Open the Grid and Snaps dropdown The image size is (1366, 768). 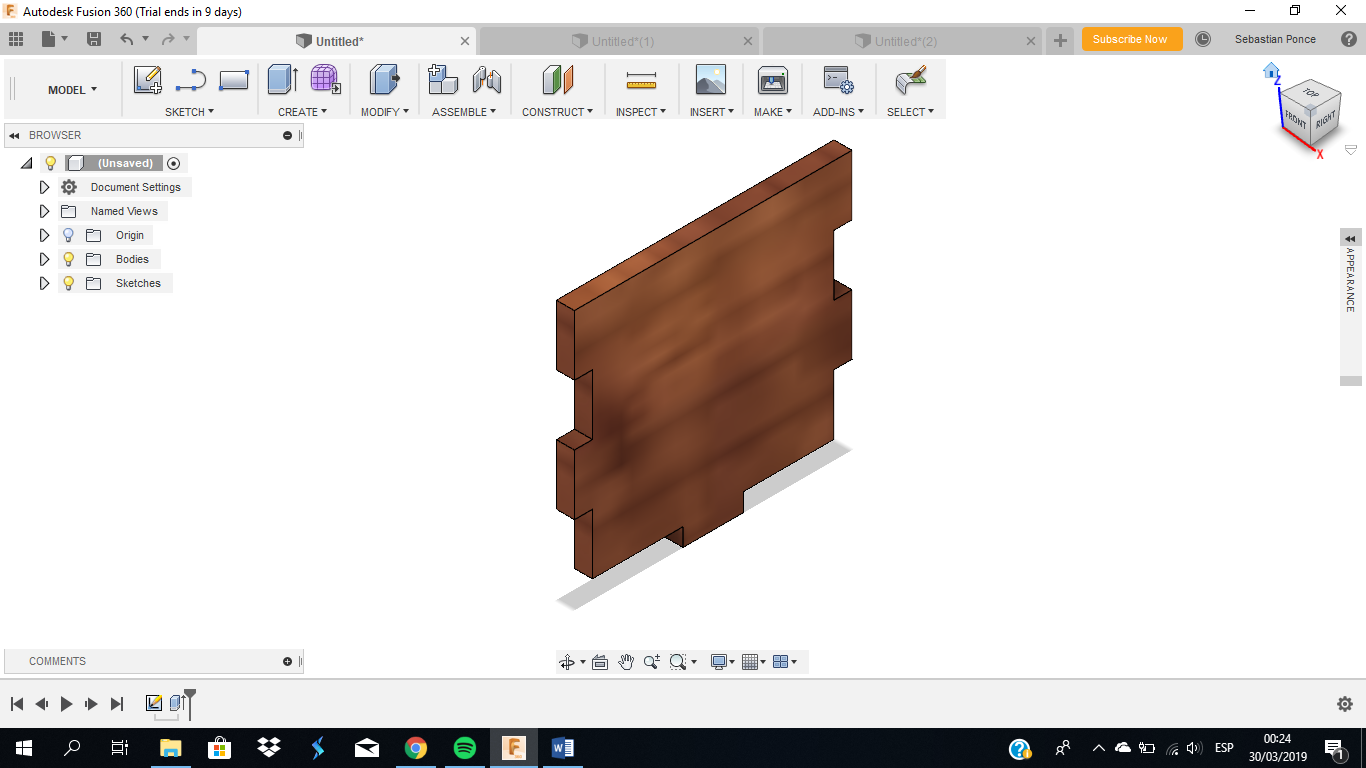(754, 662)
